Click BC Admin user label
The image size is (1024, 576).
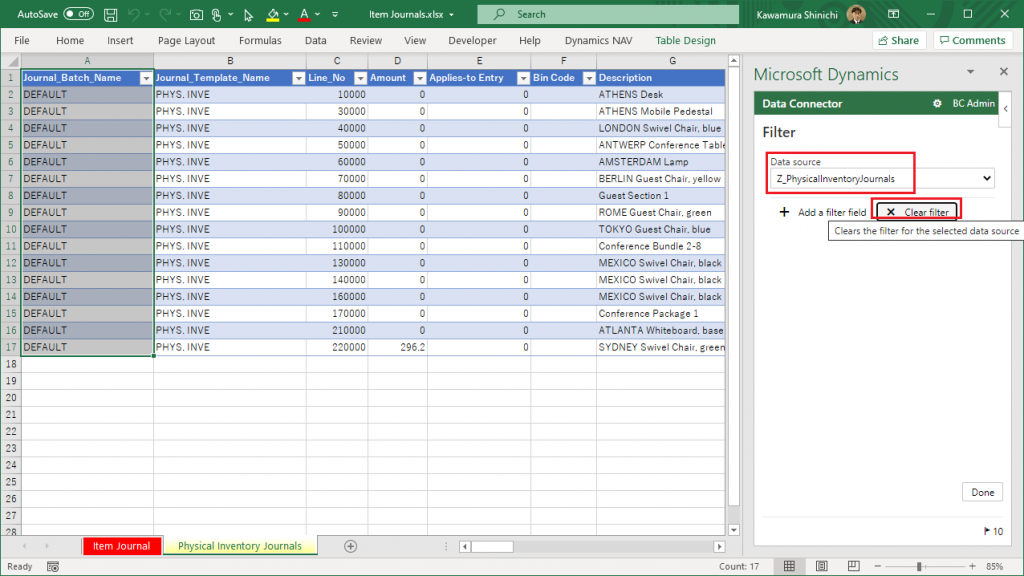[973, 103]
